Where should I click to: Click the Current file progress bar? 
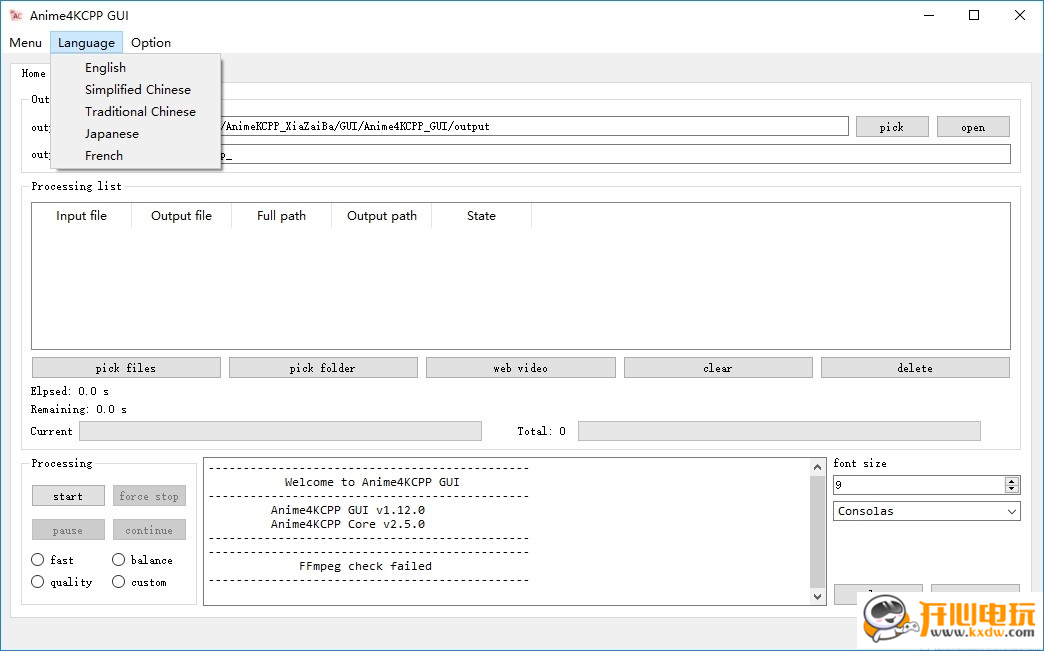click(x=280, y=431)
